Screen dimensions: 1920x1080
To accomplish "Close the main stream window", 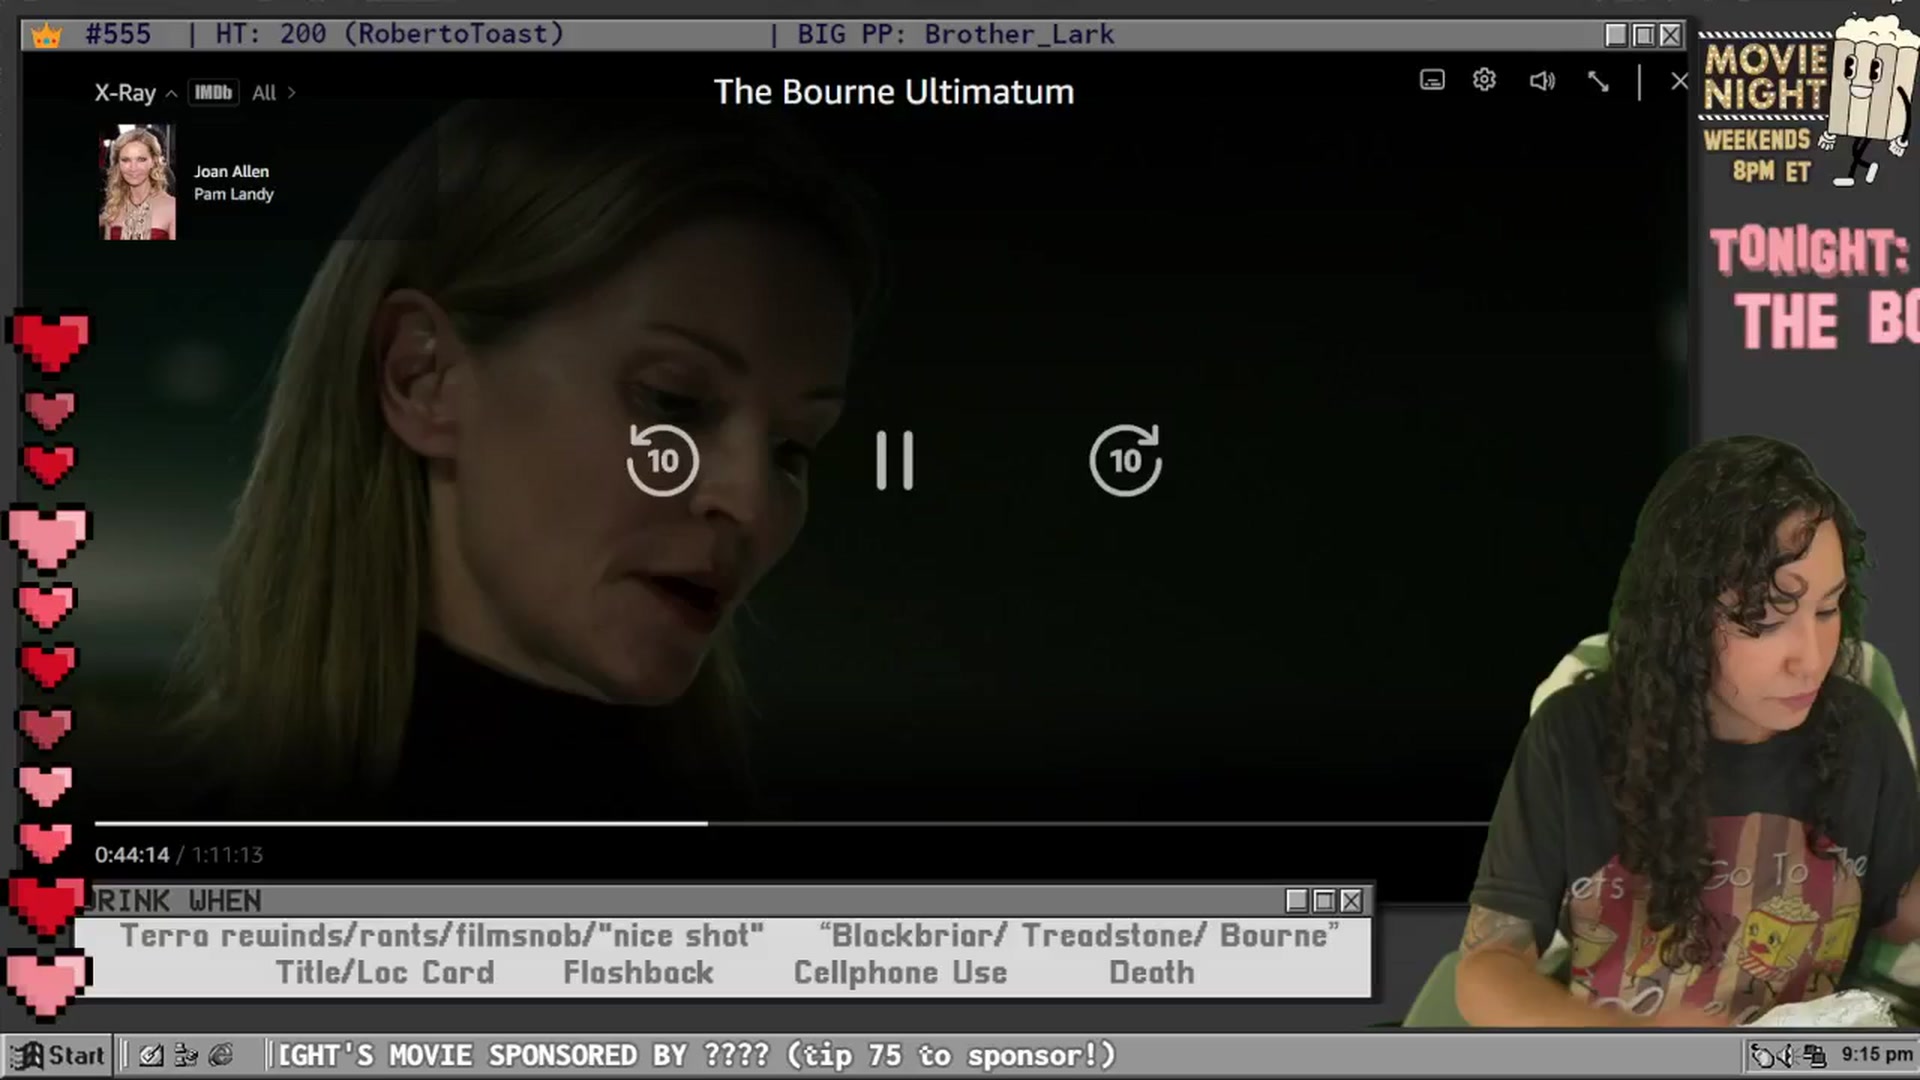I will (x=1670, y=36).
